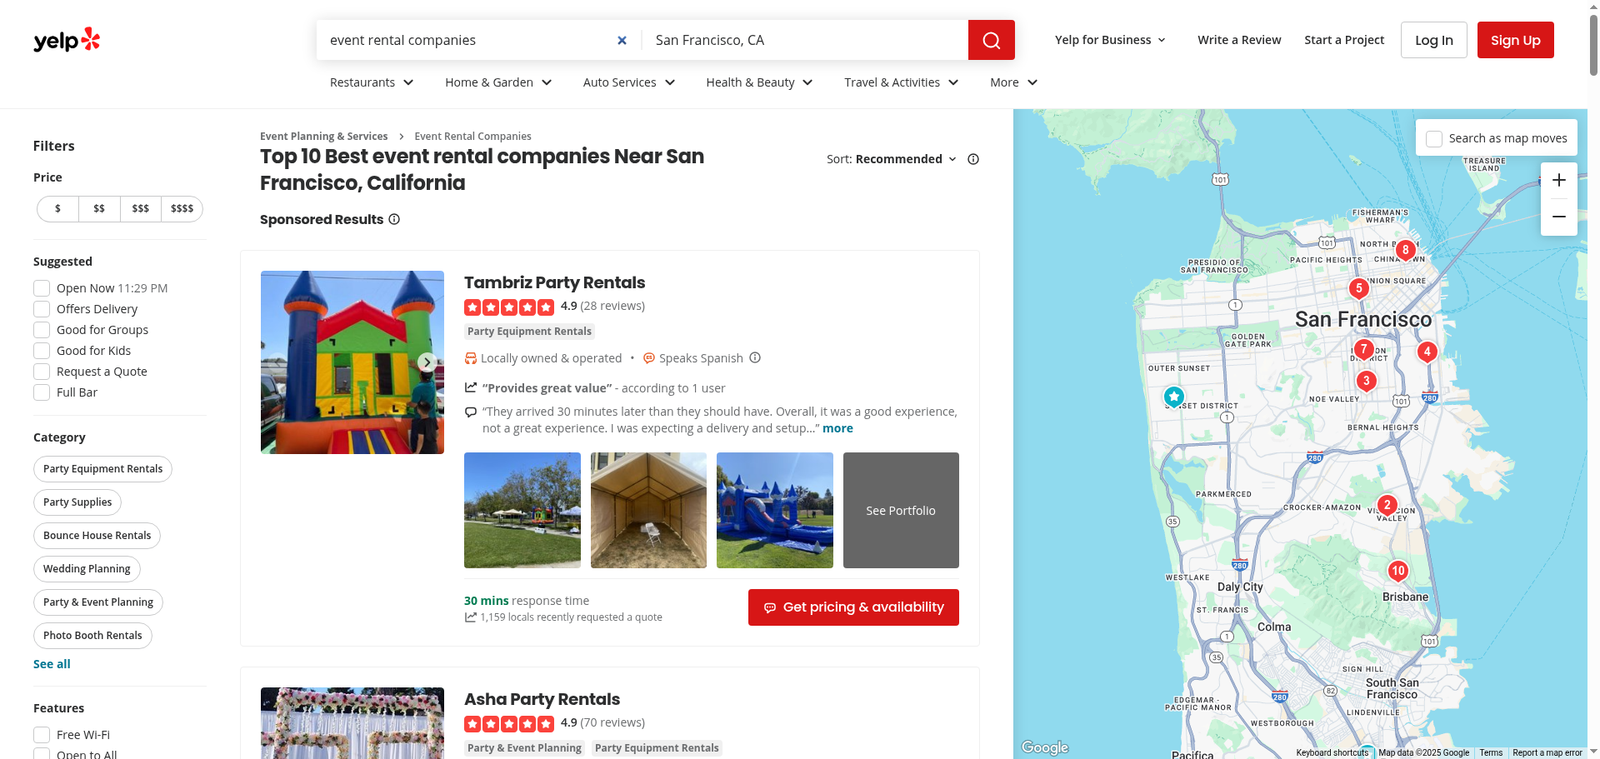Click map pin number 7
Screen dimensions: 1600x759
pos(1364,349)
